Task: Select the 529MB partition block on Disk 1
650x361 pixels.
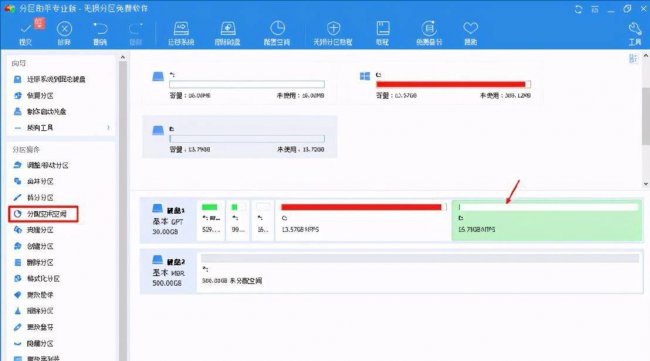Action: click(x=211, y=220)
